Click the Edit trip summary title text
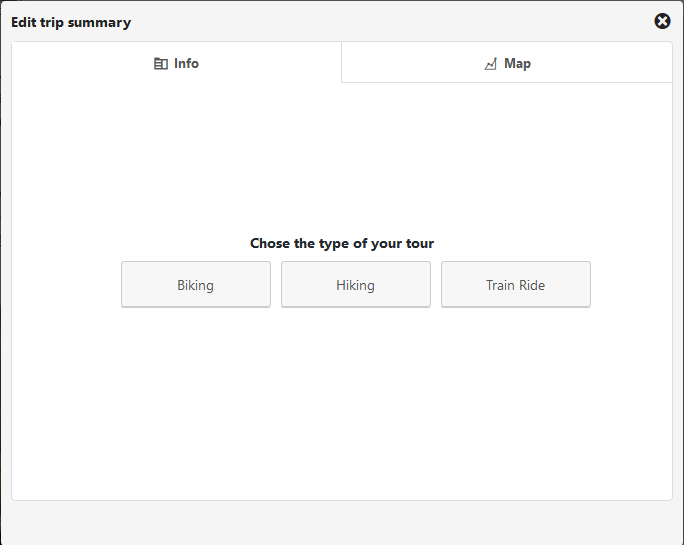The height and width of the screenshot is (545, 684). coord(71,22)
